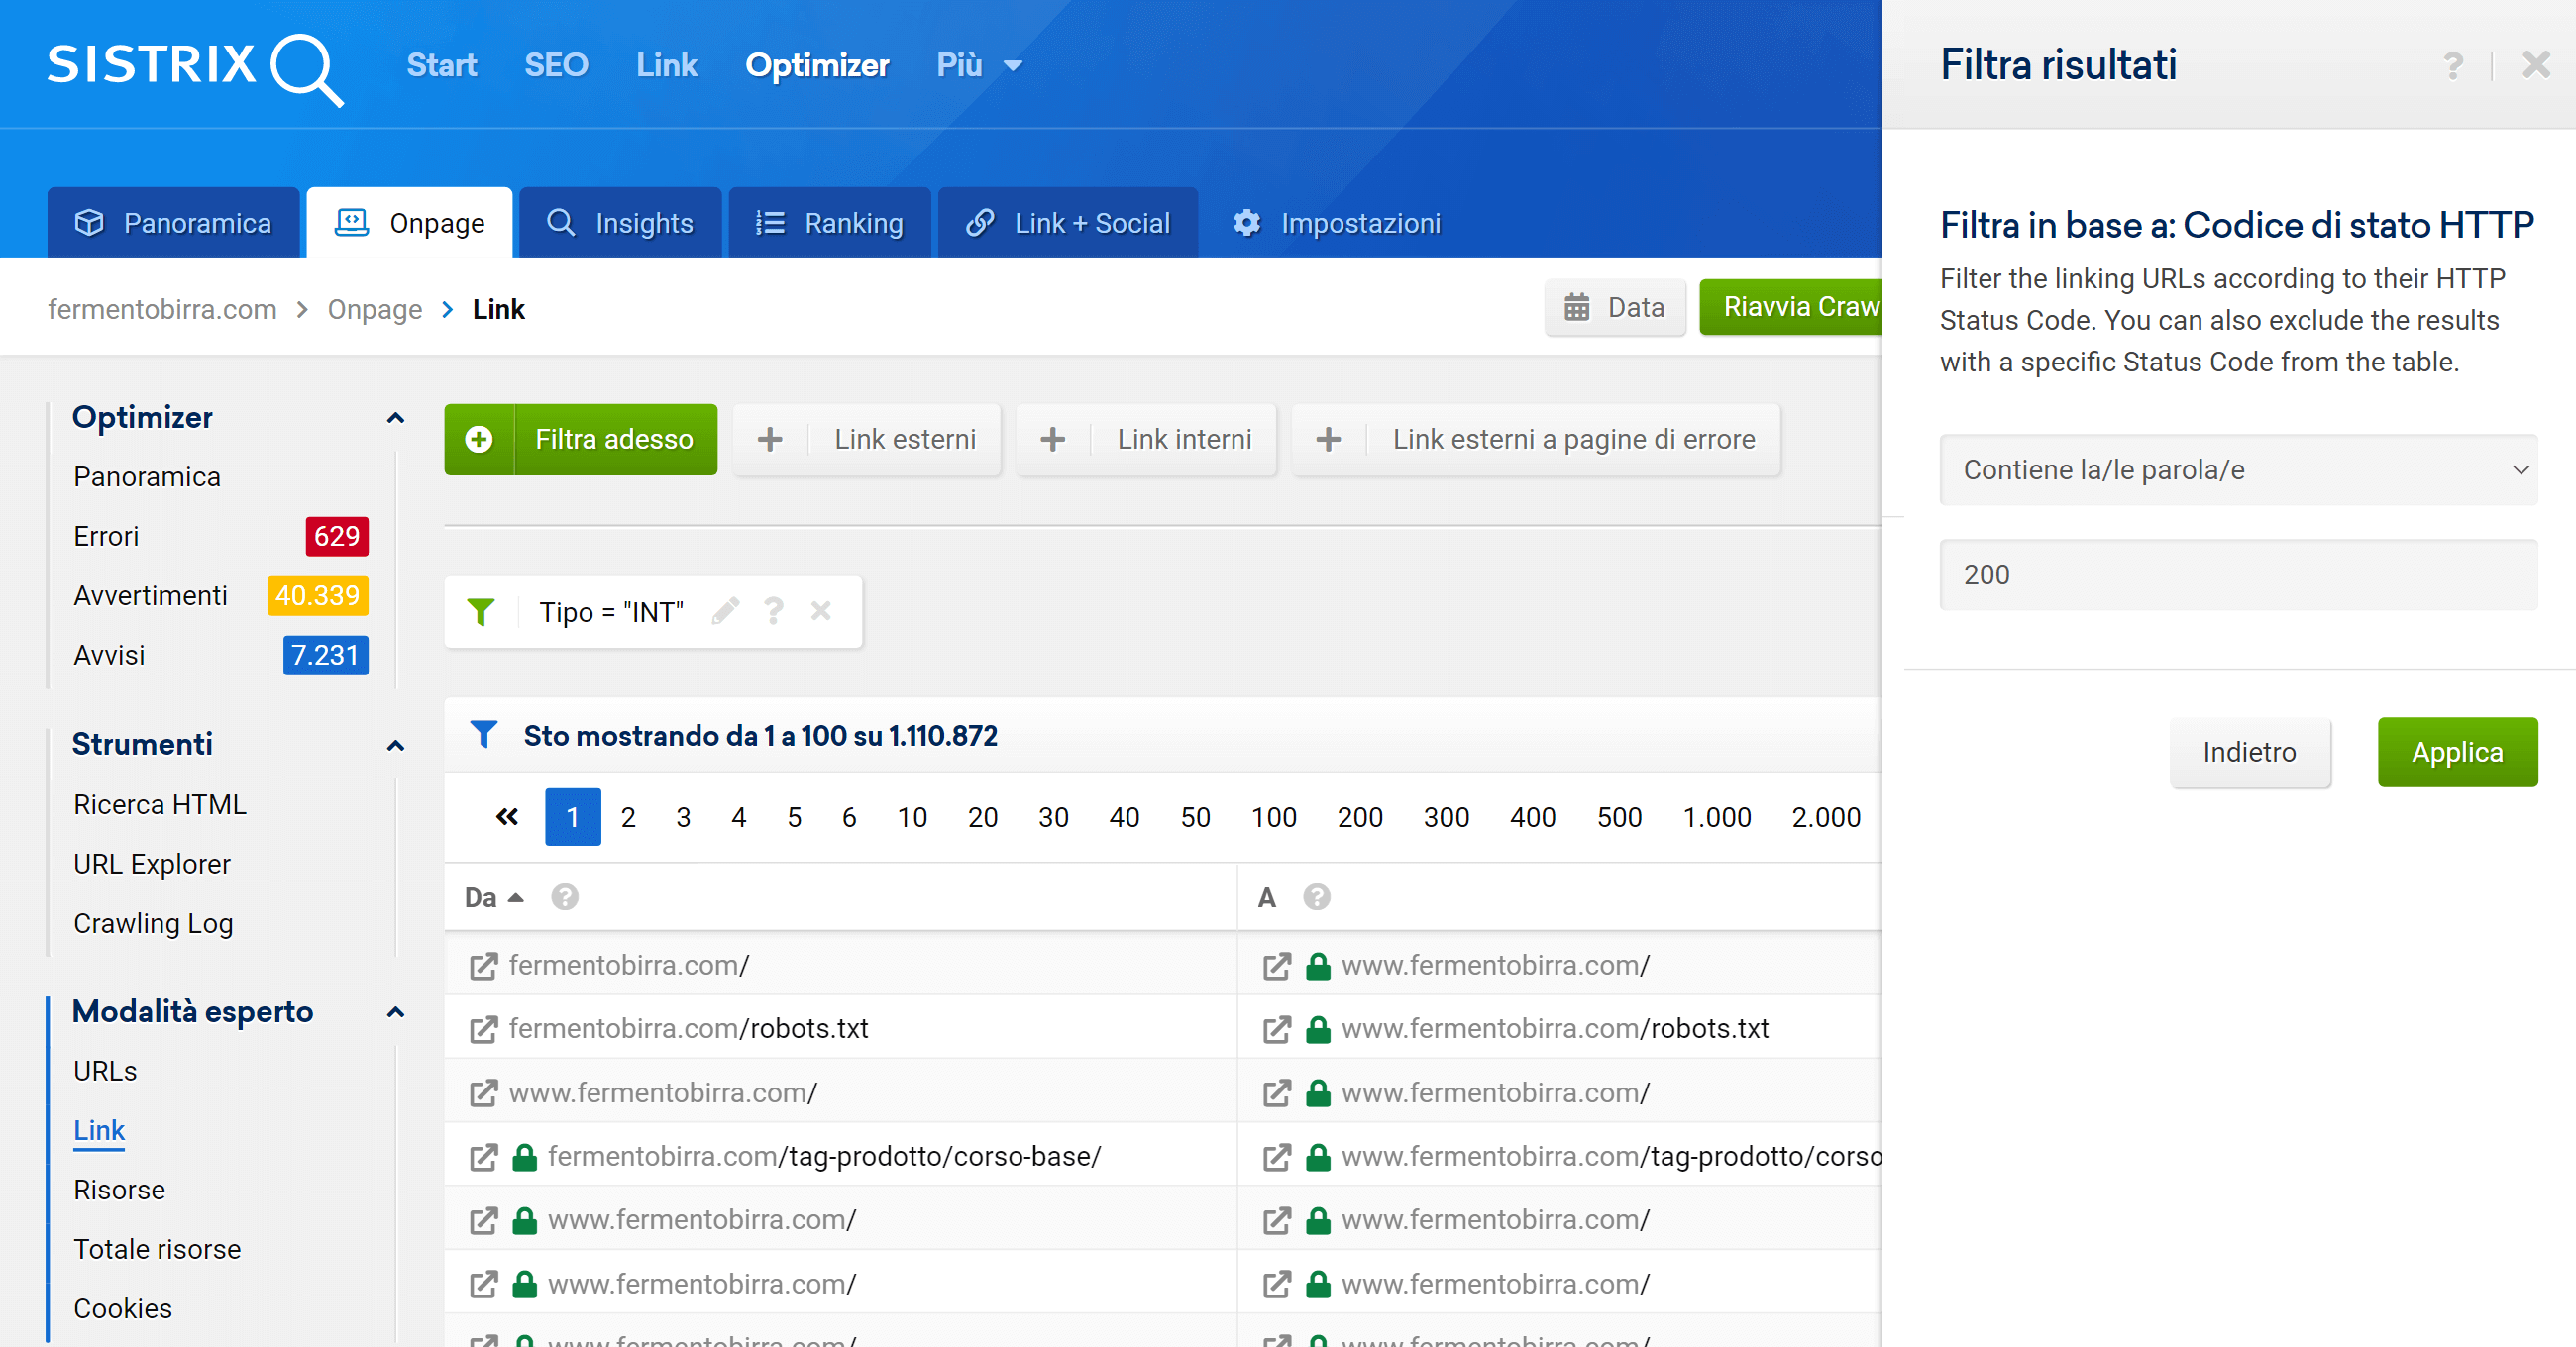2576x1347 pixels.
Task: Click the pencil icon on the Tipo filter
Action: click(x=726, y=611)
